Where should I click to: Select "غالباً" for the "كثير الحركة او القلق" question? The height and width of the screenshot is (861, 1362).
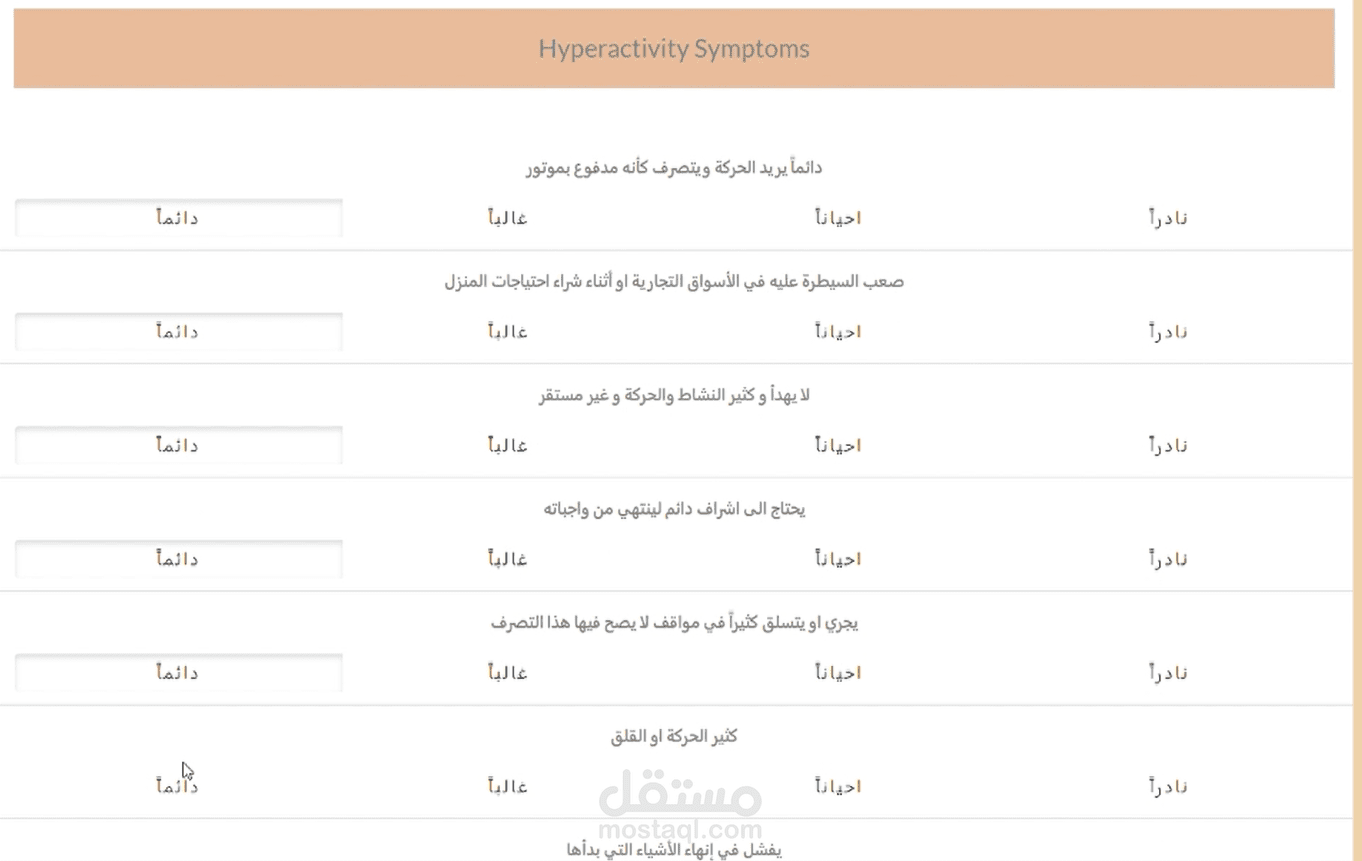[x=507, y=786]
